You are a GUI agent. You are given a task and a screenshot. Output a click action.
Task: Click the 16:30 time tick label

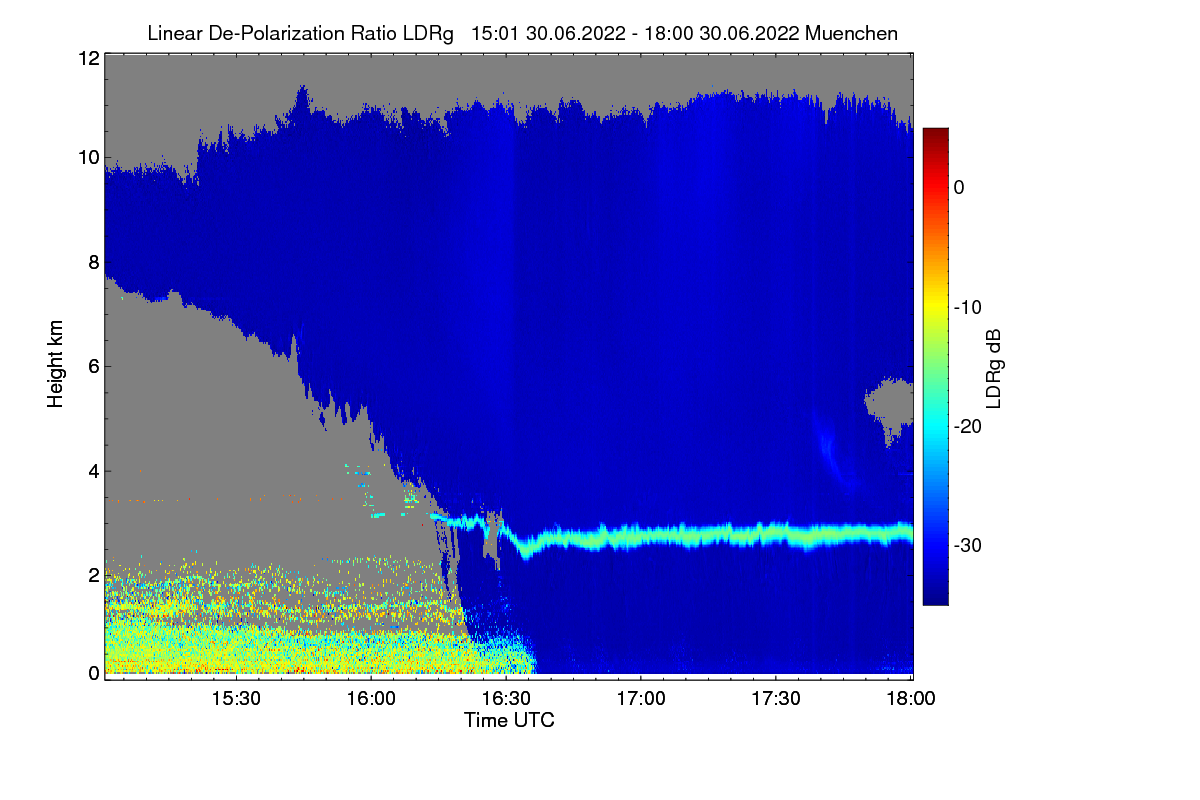[x=506, y=698]
